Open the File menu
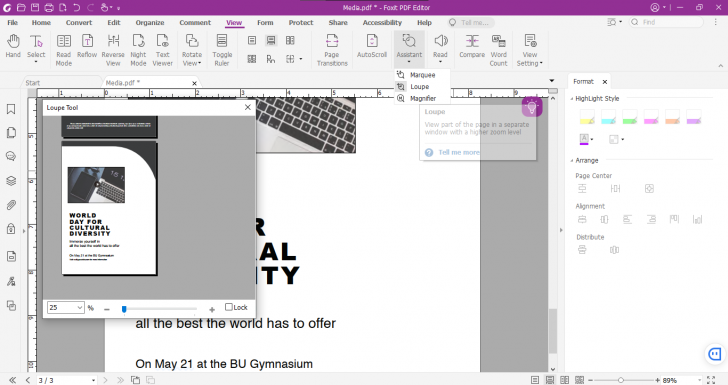 pos(13,22)
